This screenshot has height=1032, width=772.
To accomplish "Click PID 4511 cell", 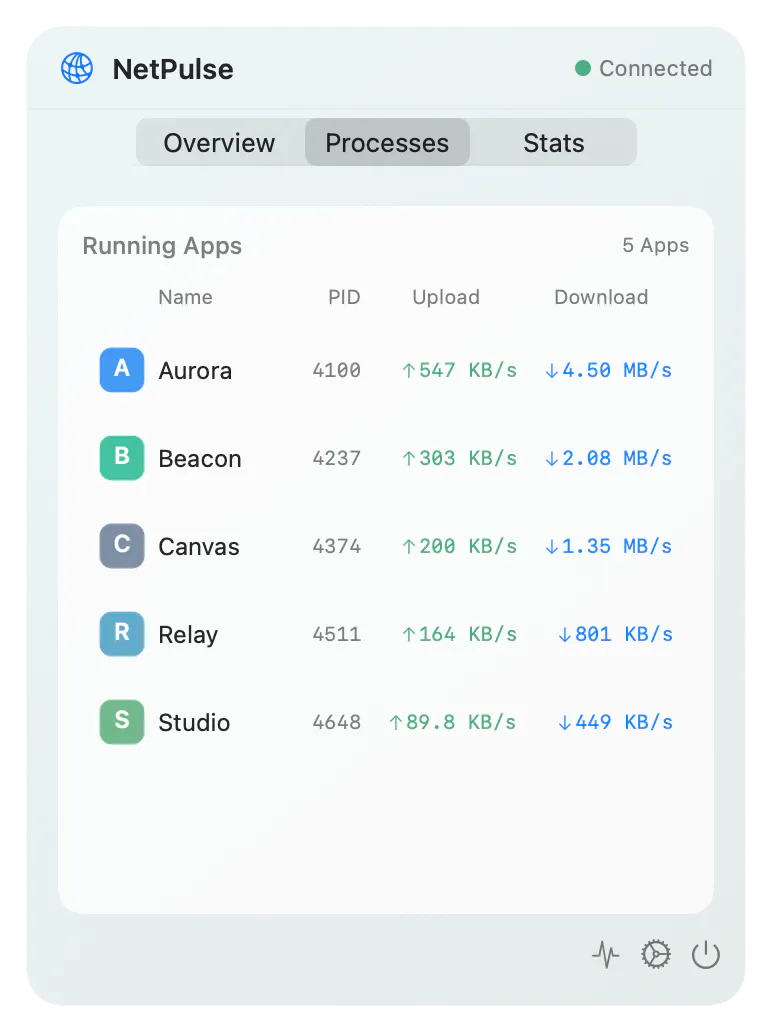I will pyautogui.click(x=336, y=634).
